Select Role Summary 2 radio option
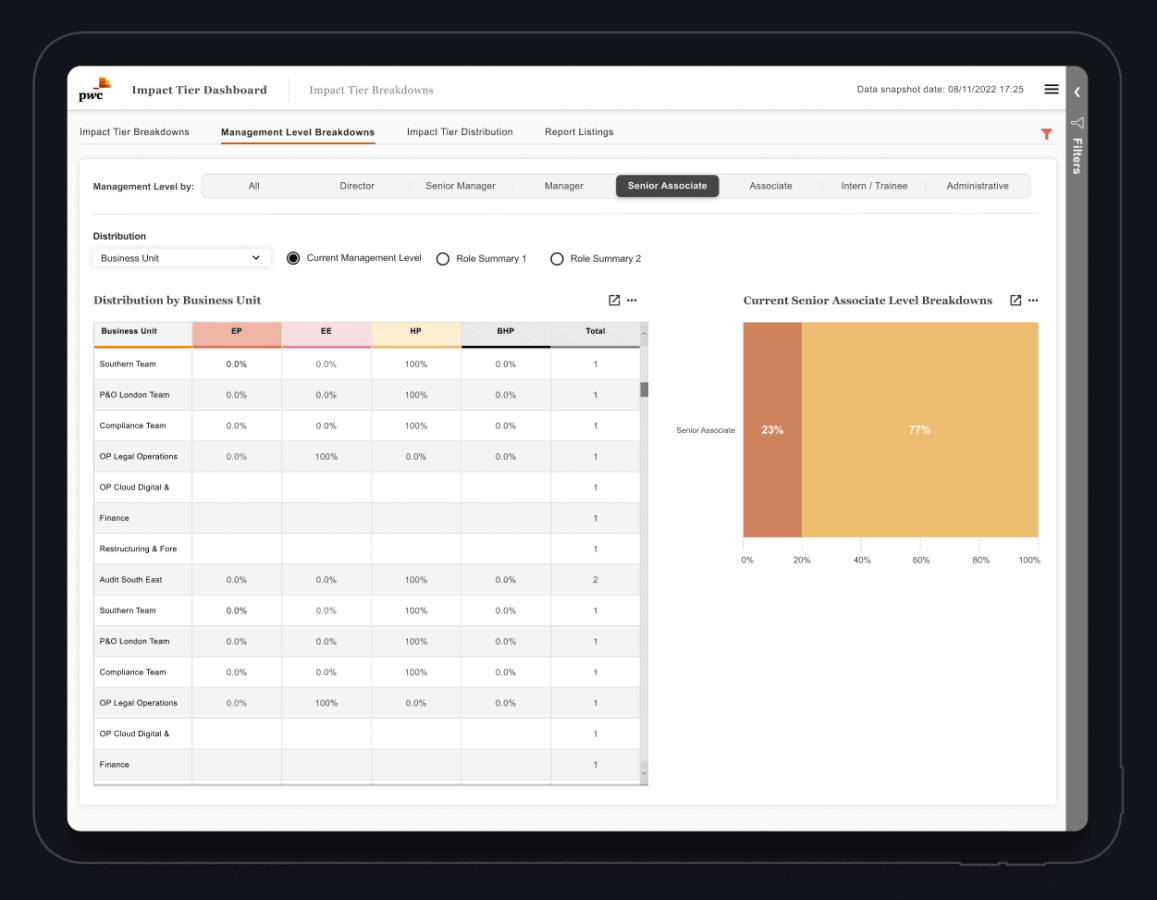 point(557,259)
